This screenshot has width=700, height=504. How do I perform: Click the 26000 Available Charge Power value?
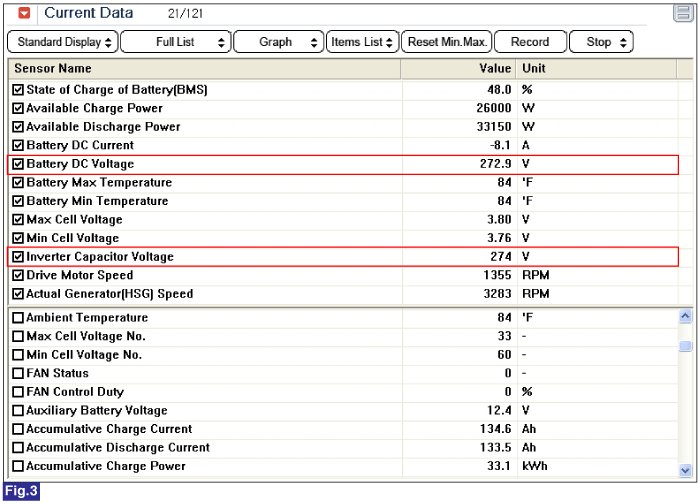point(494,108)
